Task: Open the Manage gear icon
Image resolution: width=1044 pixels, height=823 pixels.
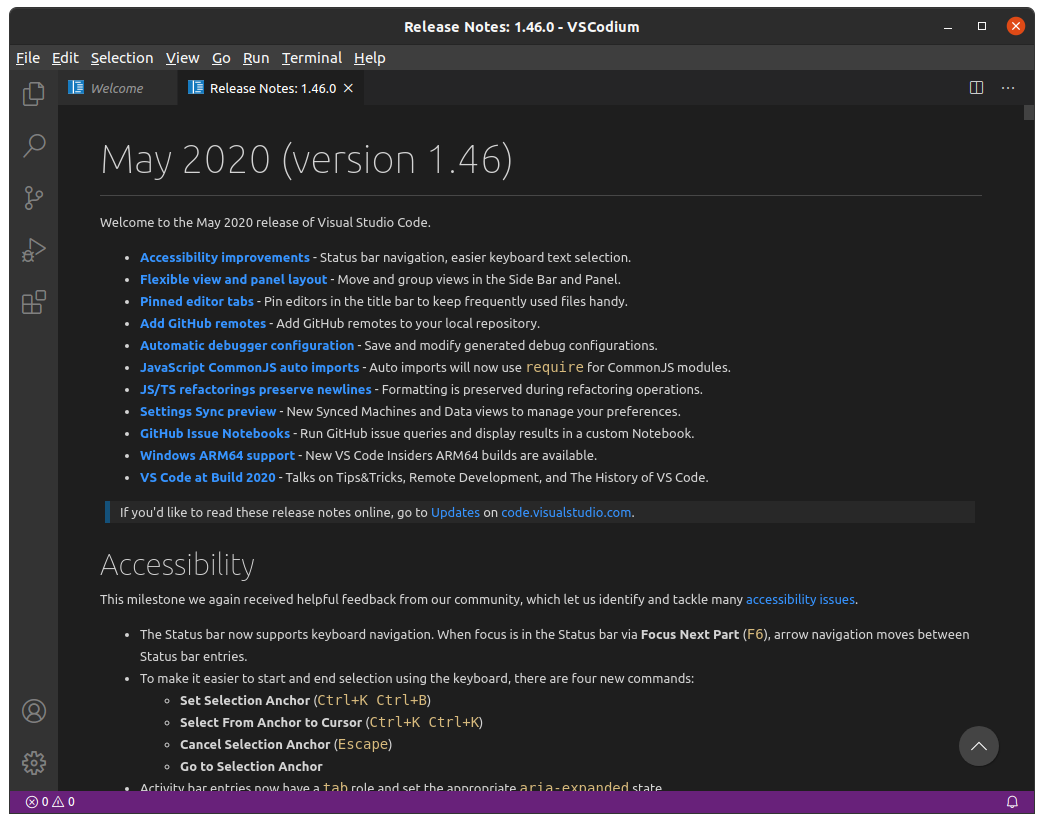Action: pos(34,762)
